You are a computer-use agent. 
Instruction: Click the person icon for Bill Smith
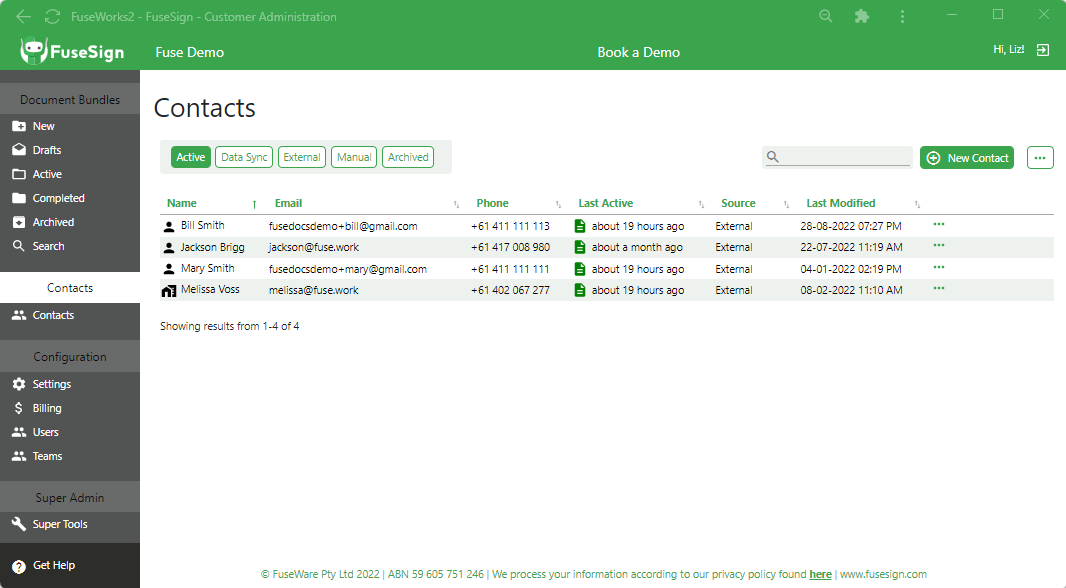[x=169, y=226]
